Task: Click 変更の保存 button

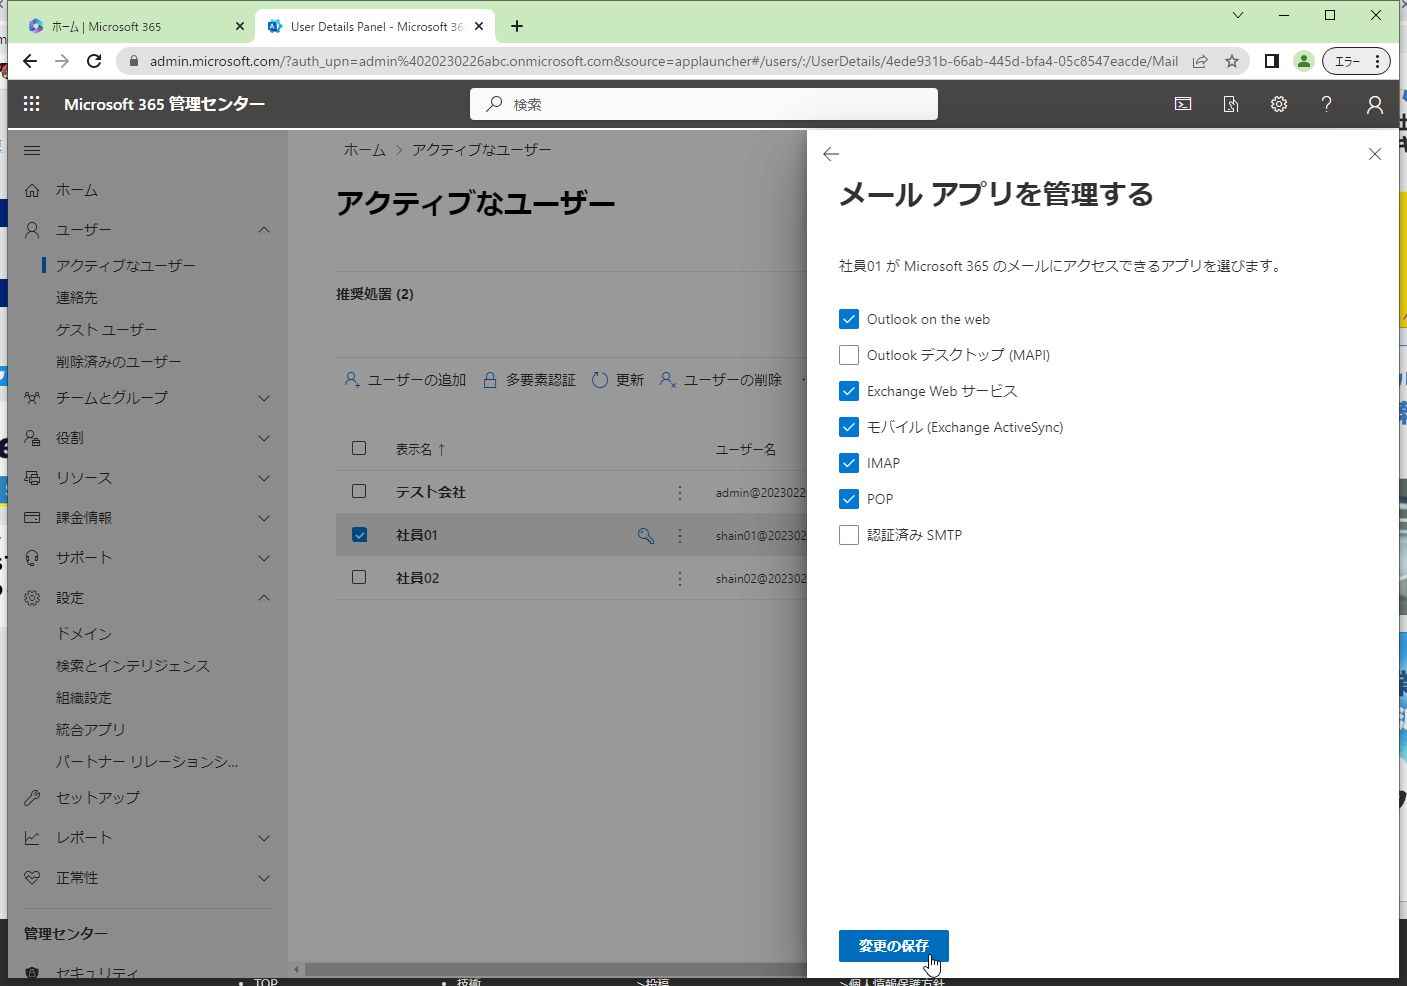Action: pos(894,946)
